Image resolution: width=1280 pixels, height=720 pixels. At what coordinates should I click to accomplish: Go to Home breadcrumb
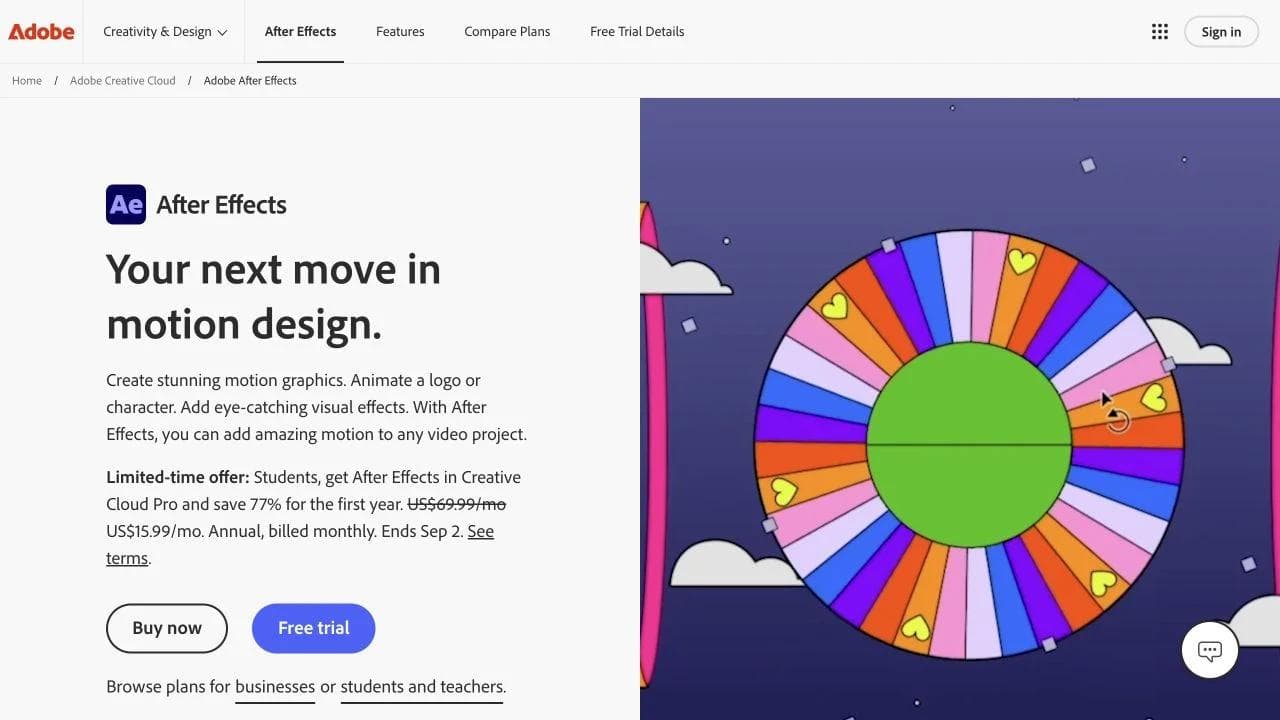[27, 81]
